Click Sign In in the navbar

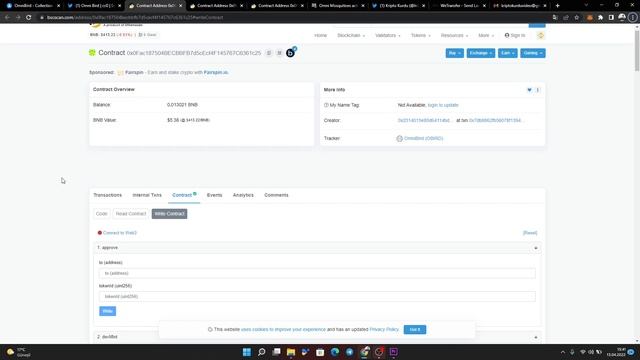[x=515, y=36]
